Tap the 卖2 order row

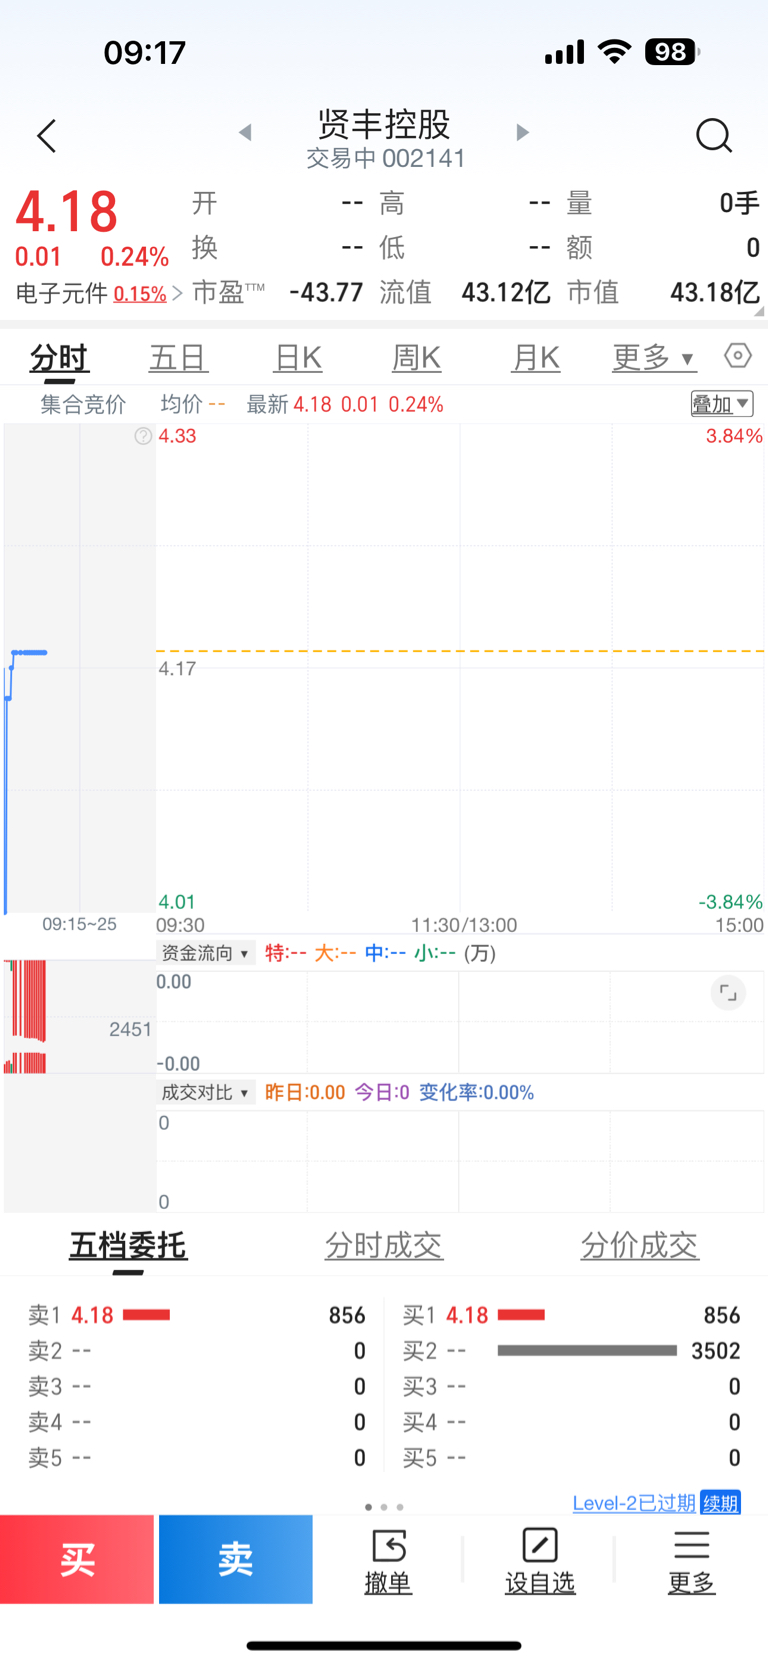[x=197, y=1351]
